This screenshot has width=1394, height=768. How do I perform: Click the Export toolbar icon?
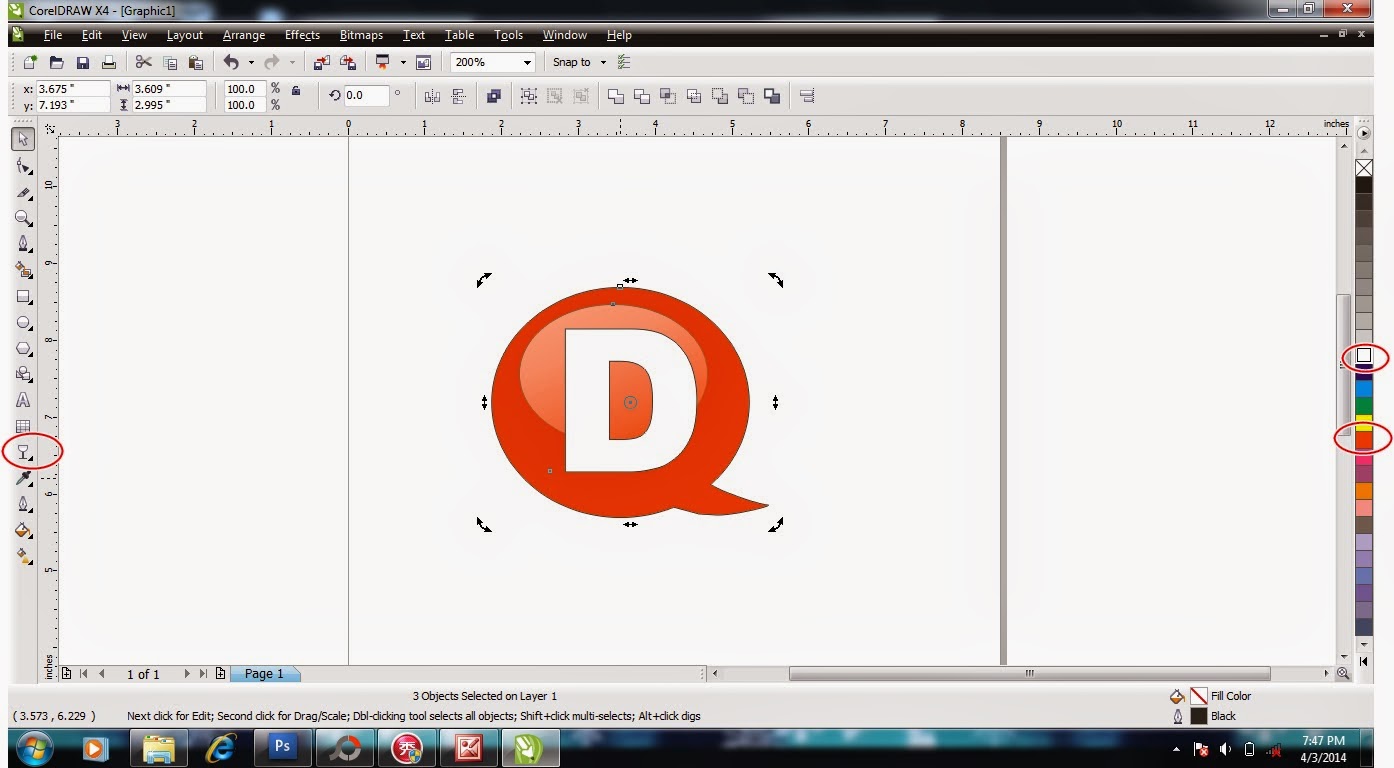[347, 62]
